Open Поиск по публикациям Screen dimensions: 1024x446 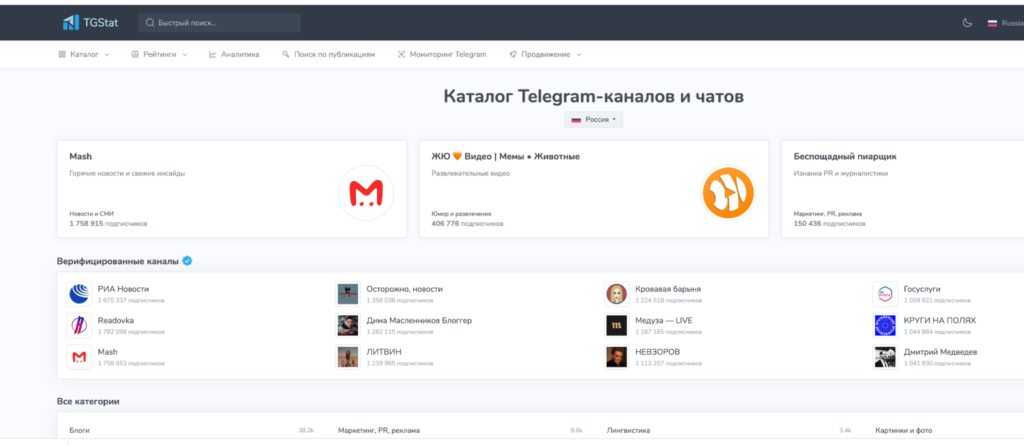pyautogui.click(x=328, y=54)
